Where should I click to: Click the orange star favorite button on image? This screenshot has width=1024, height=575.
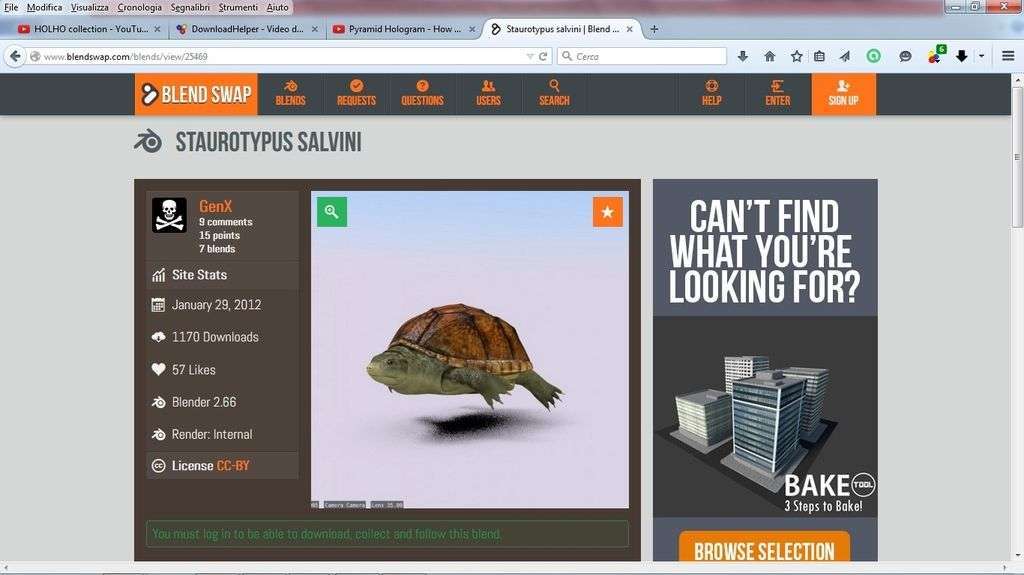coord(607,212)
